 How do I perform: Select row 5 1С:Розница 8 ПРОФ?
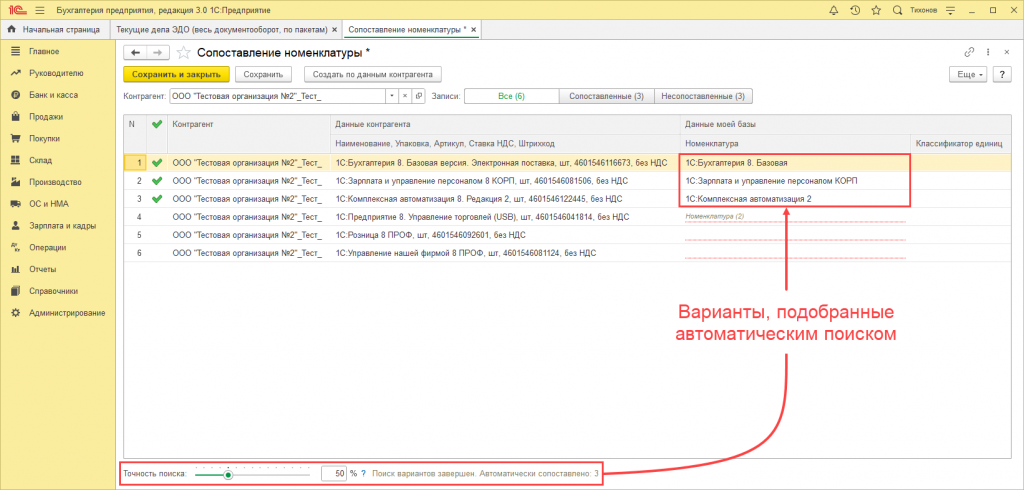coord(505,235)
